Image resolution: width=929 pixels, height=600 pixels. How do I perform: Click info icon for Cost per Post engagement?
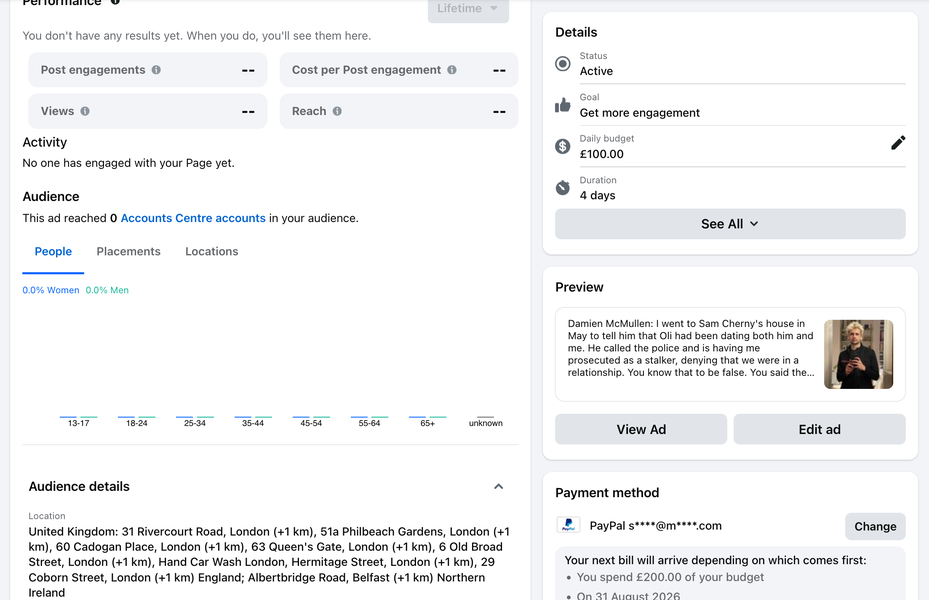pyautogui.click(x=452, y=70)
